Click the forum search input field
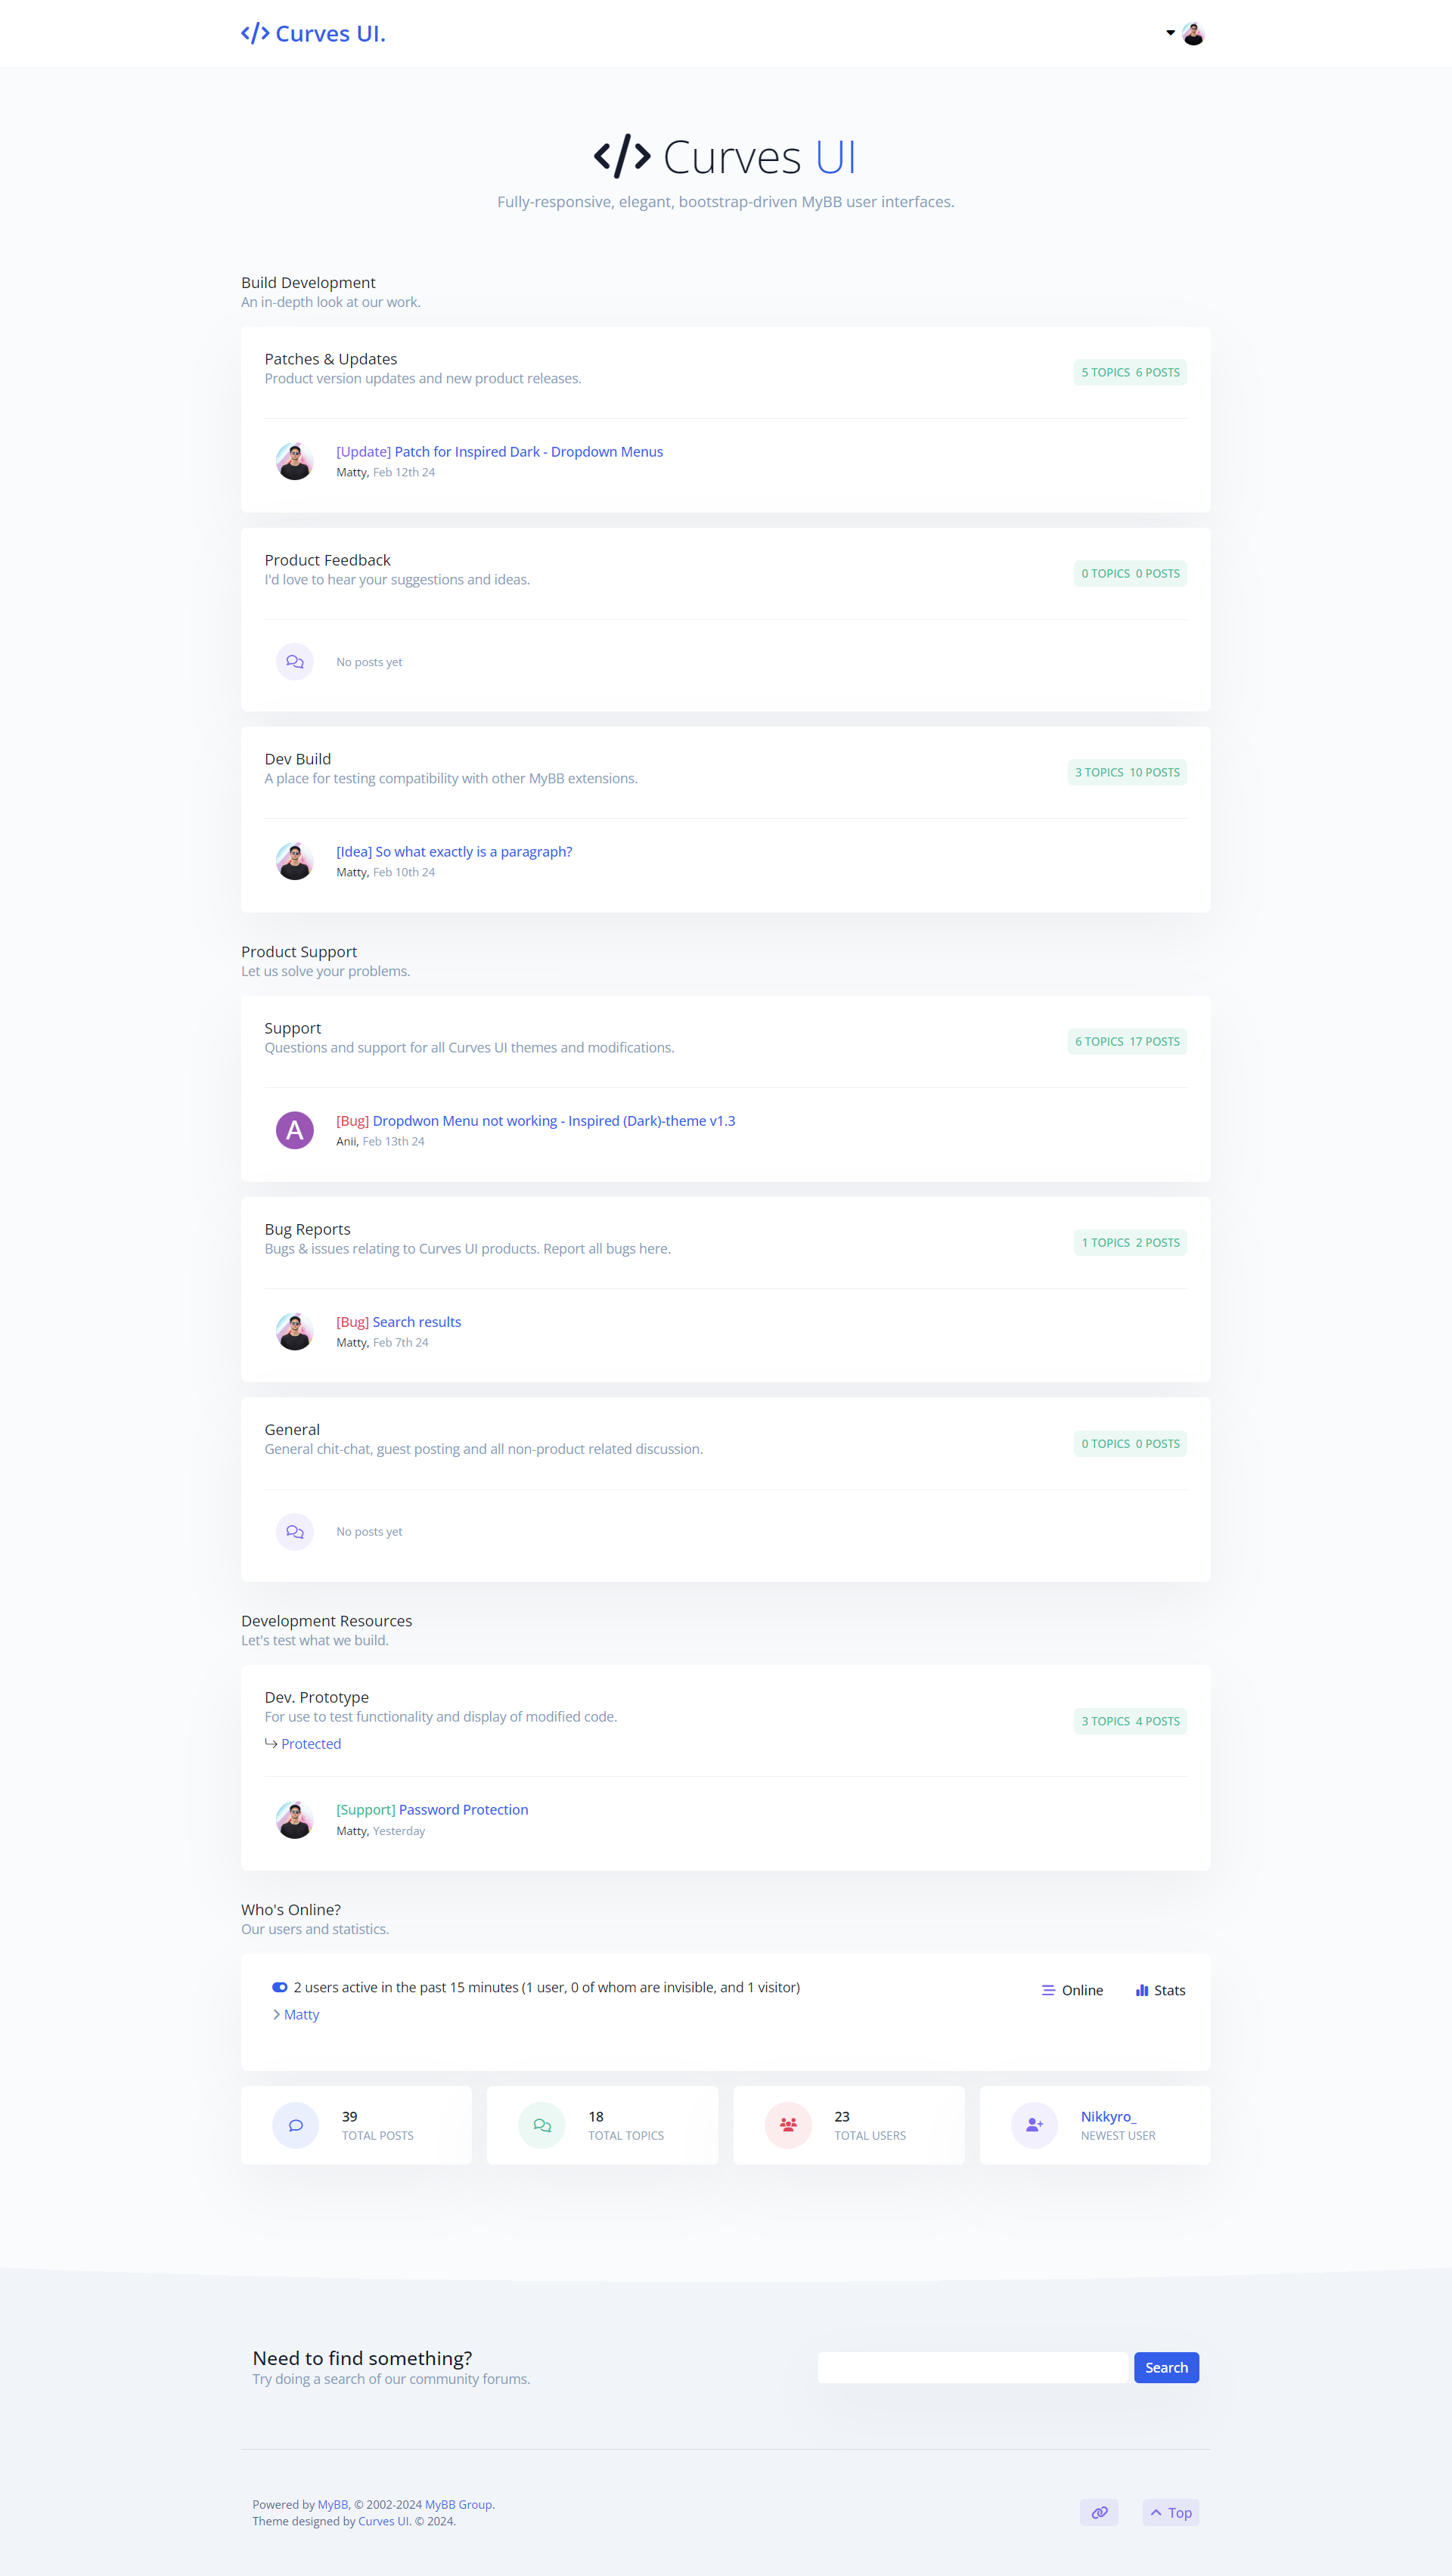 [972, 2367]
